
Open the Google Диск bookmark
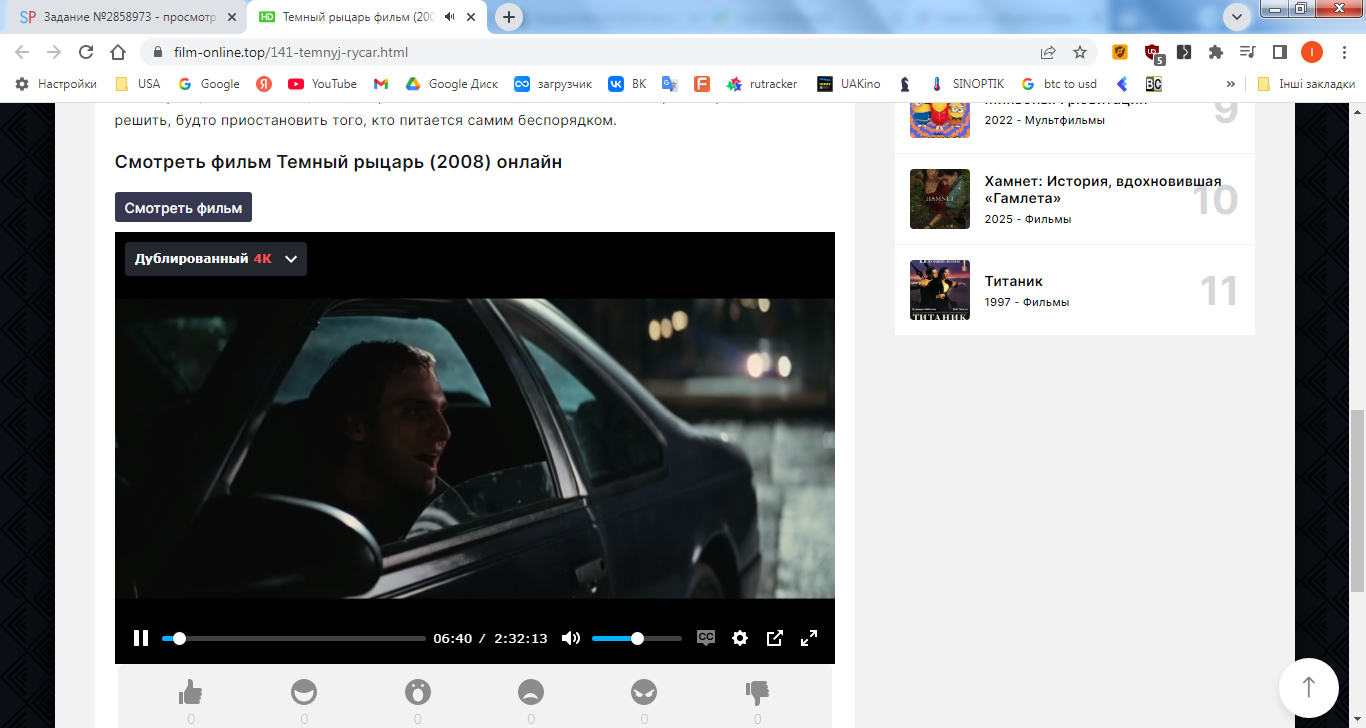tap(452, 84)
